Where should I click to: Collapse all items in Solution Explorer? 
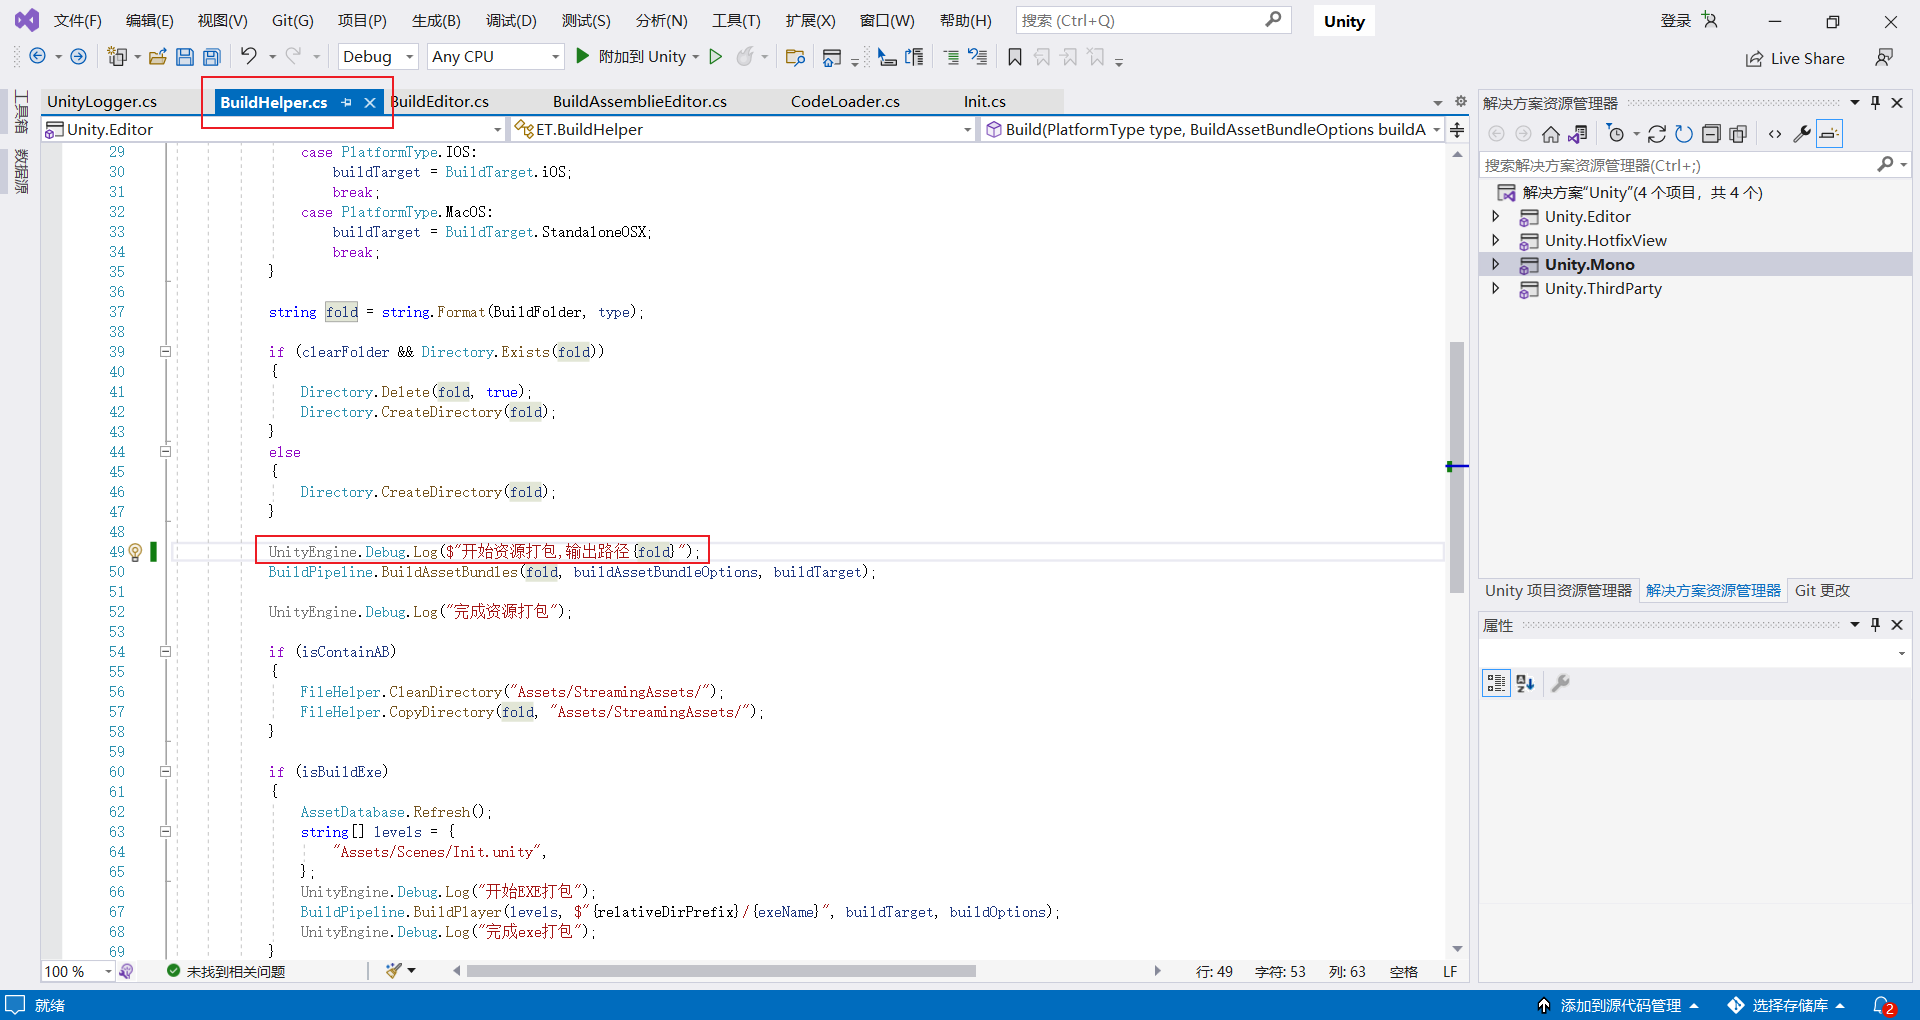pyautogui.click(x=1711, y=134)
